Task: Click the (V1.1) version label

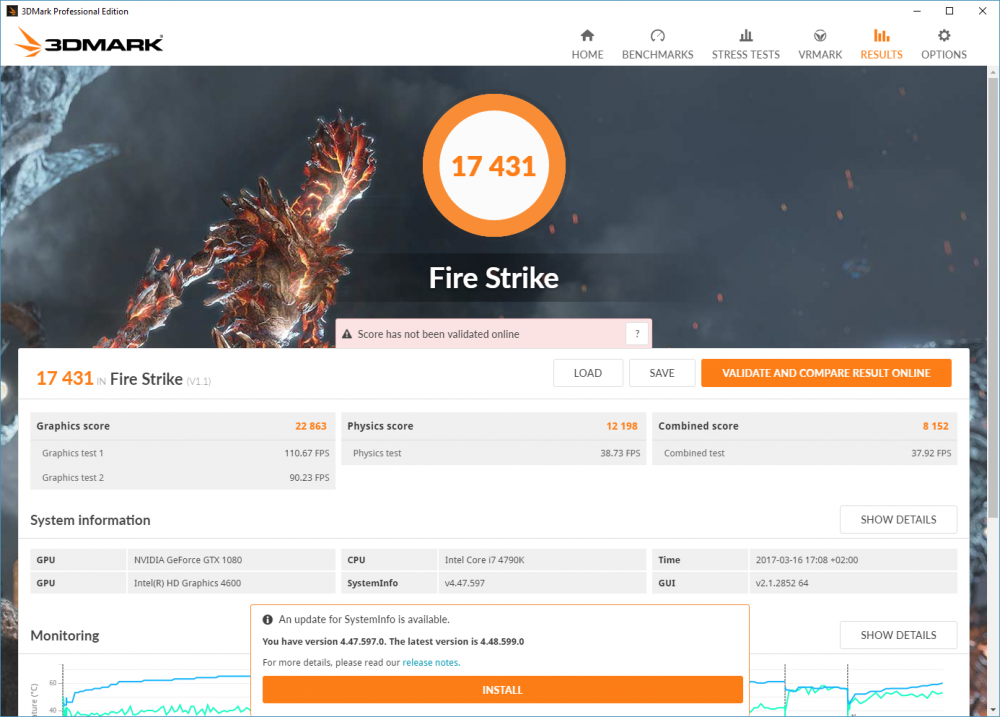Action: [198, 381]
